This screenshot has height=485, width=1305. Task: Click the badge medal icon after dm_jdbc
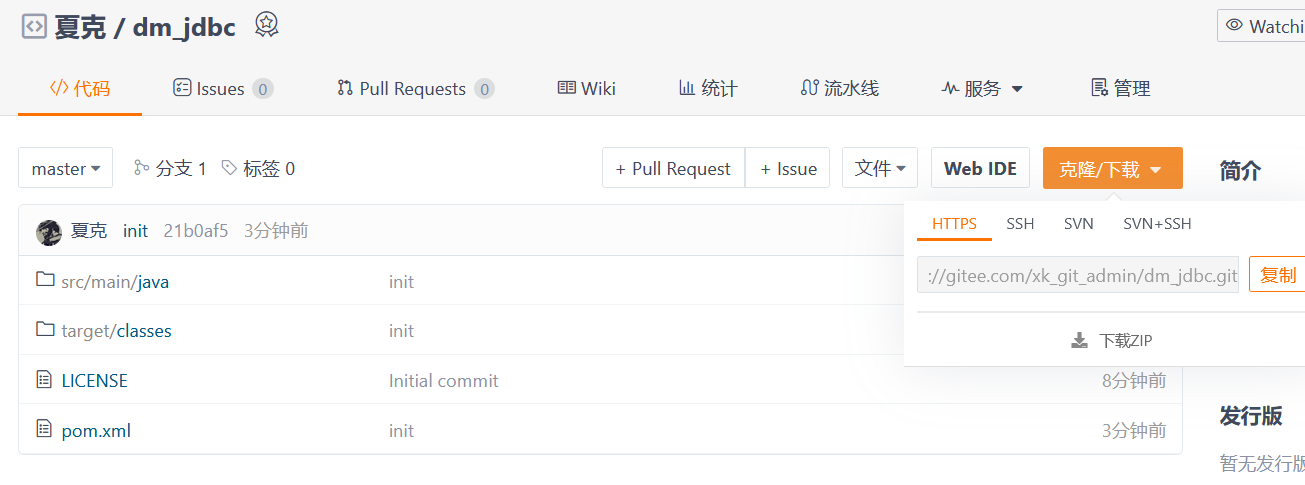tap(266, 25)
